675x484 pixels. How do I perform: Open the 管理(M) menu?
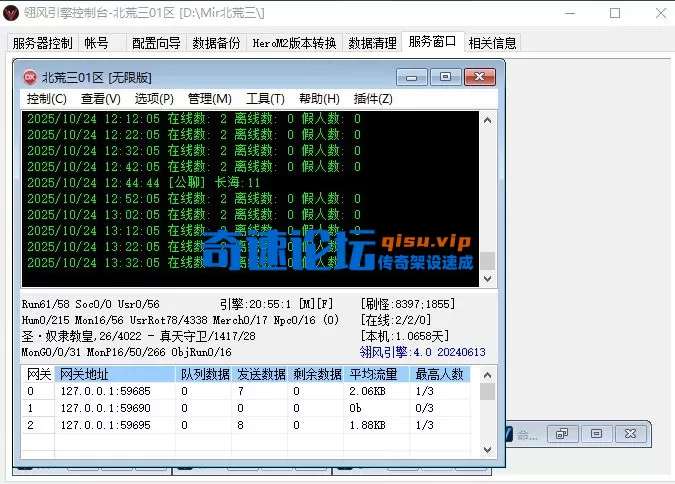(210, 99)
